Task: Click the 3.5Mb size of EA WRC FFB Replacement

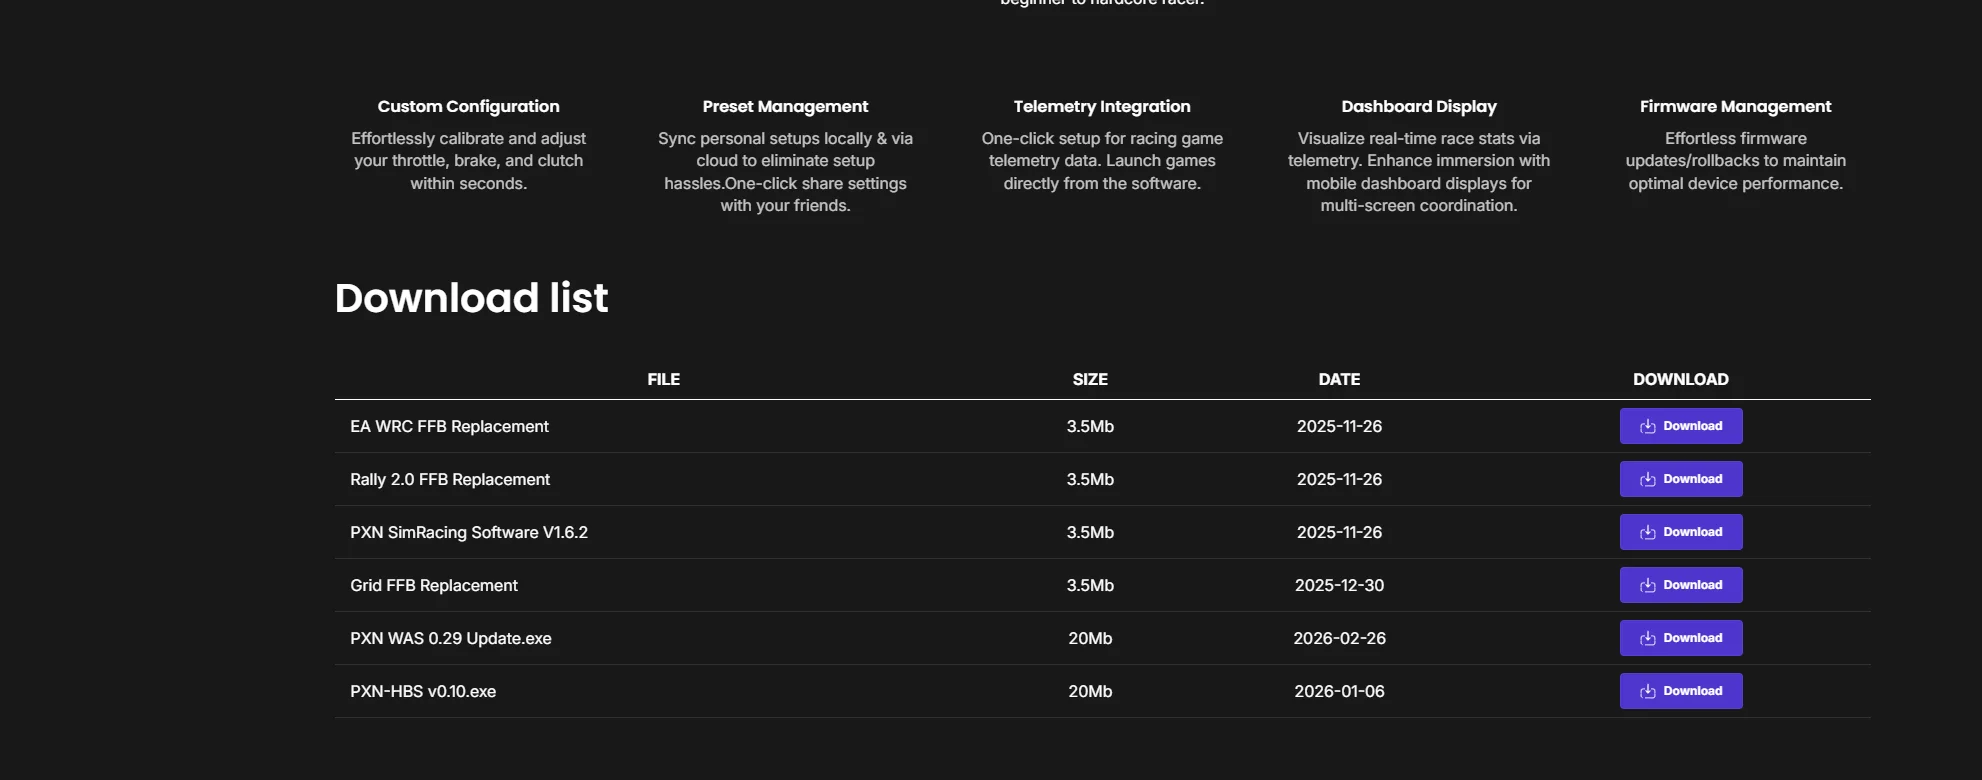Action: pos(1090,426)
